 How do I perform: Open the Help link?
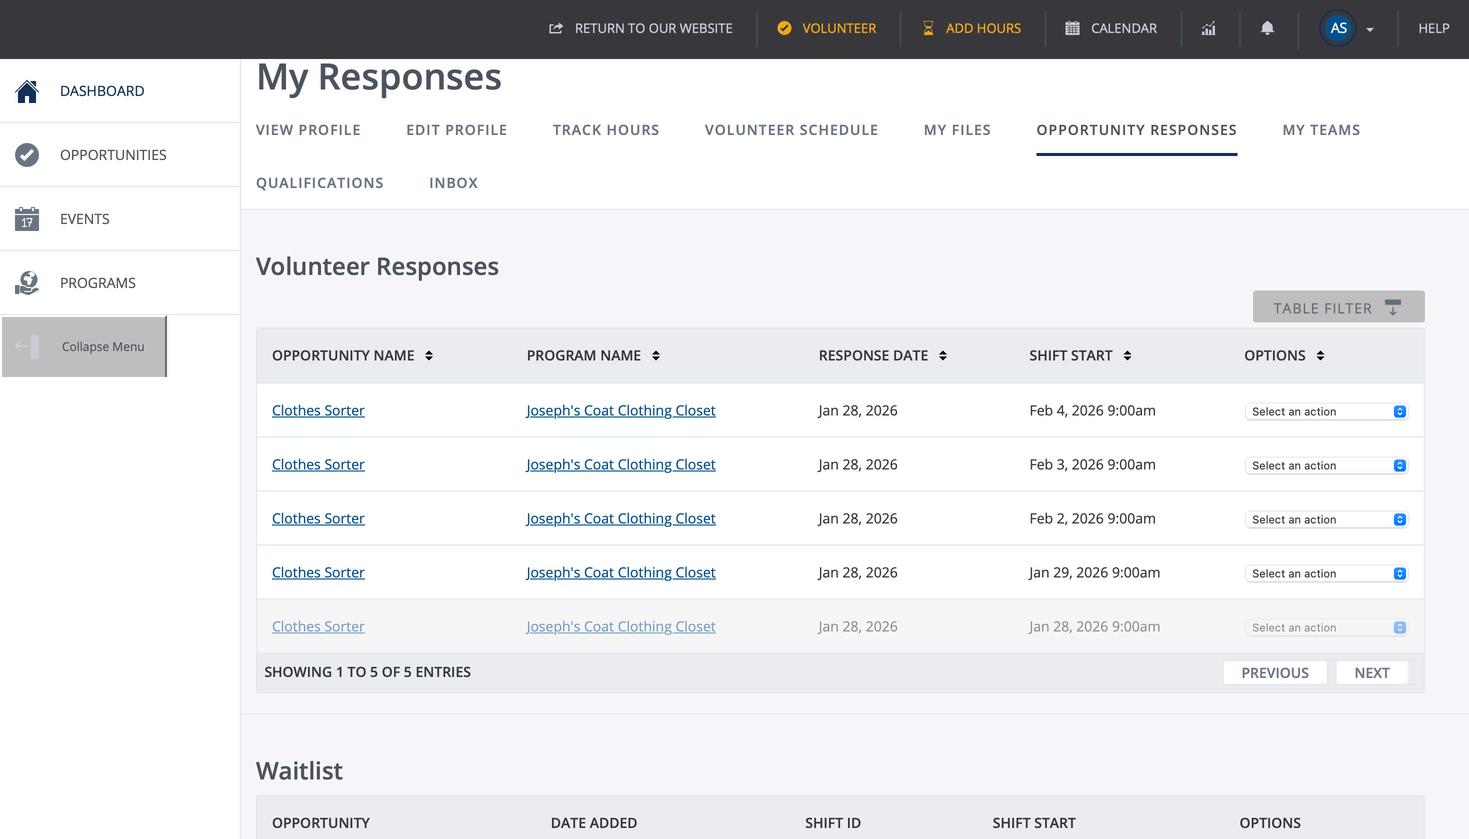point(1433,28)
